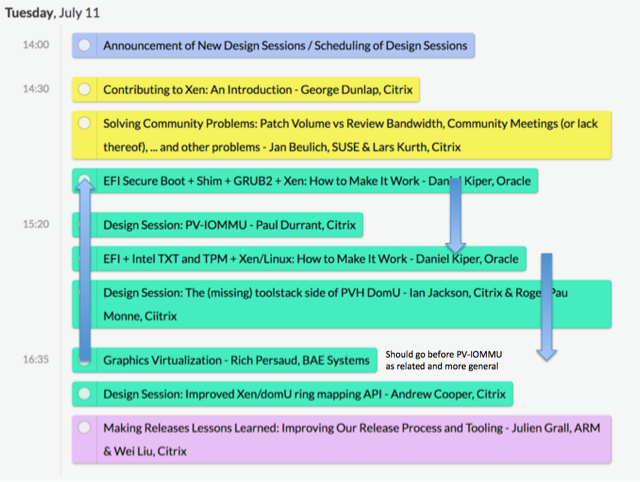Click the rightmost blue downward arrow

547,307
